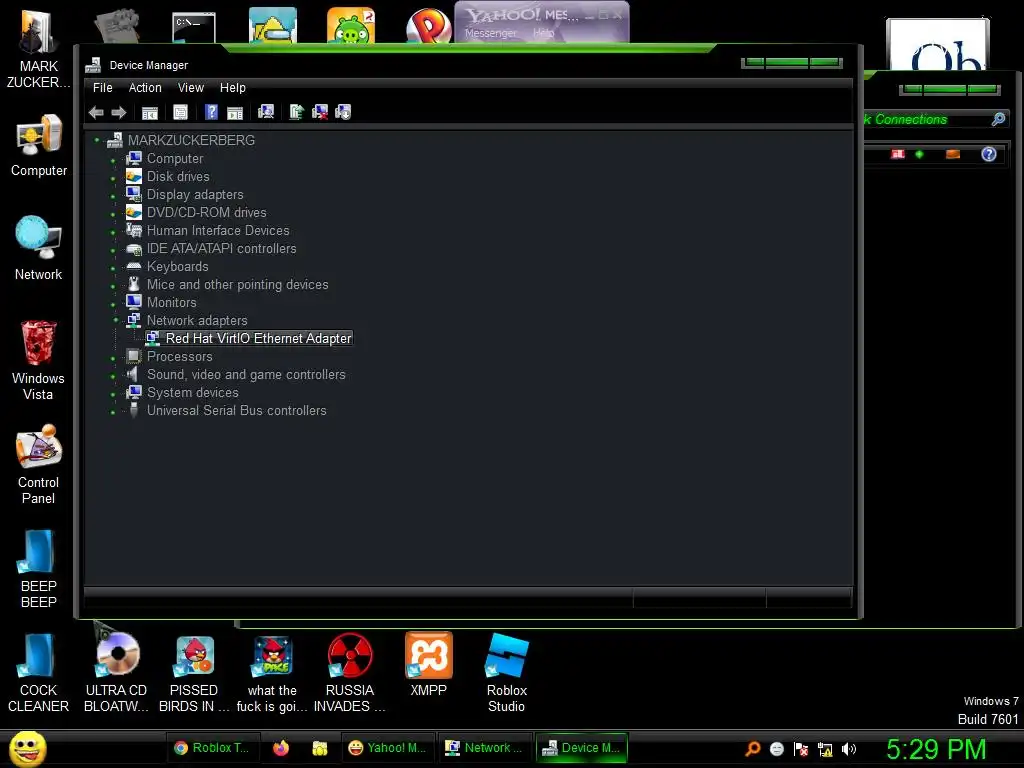Open the ULTRA CD BLOATW... desktop shortcut

tap(116, 671)
